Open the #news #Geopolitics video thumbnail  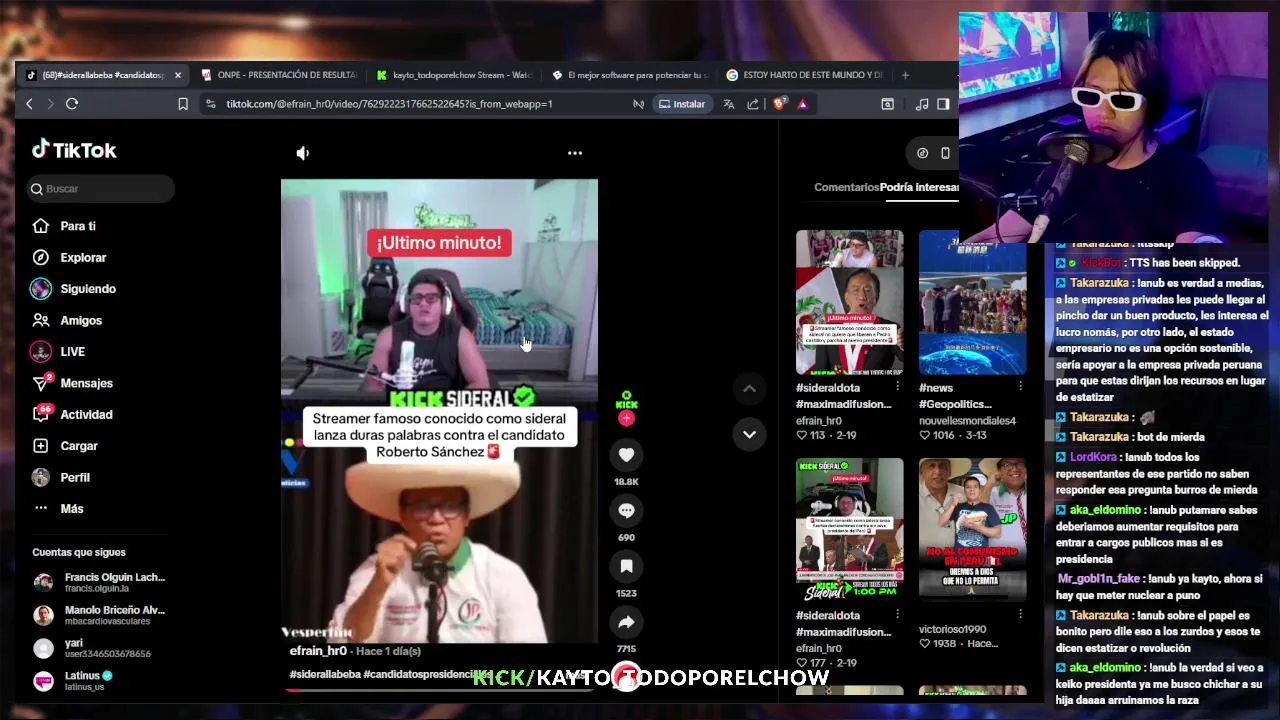972,302
